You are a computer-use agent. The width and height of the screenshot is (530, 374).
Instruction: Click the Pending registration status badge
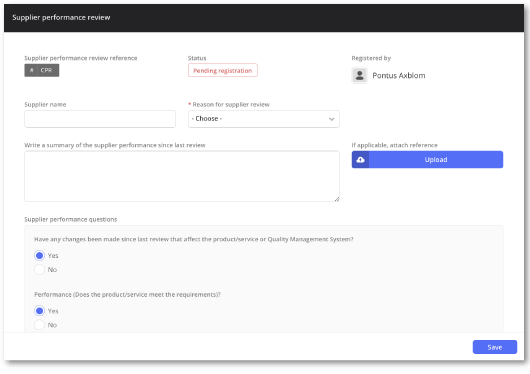[223, 70]
